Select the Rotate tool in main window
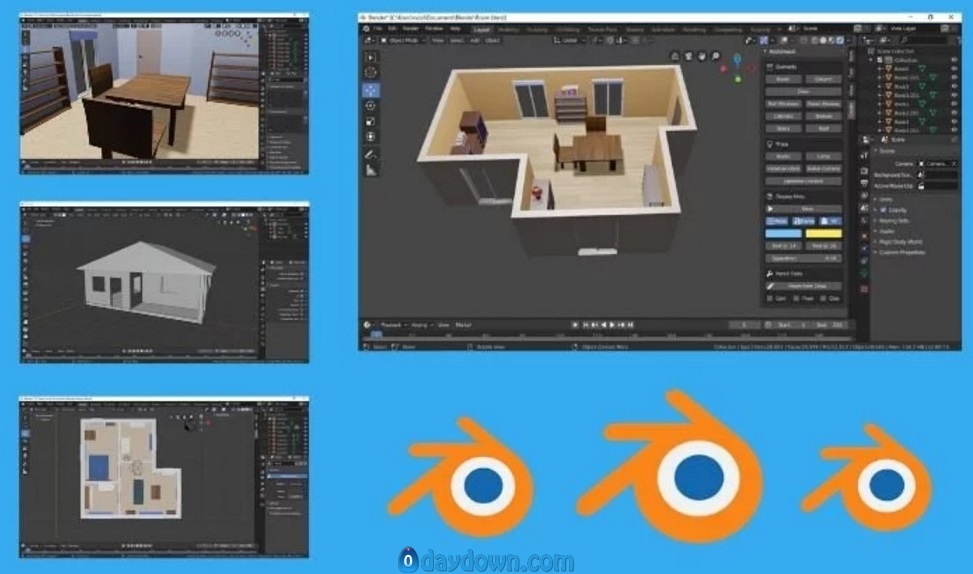 coord(371,105)
